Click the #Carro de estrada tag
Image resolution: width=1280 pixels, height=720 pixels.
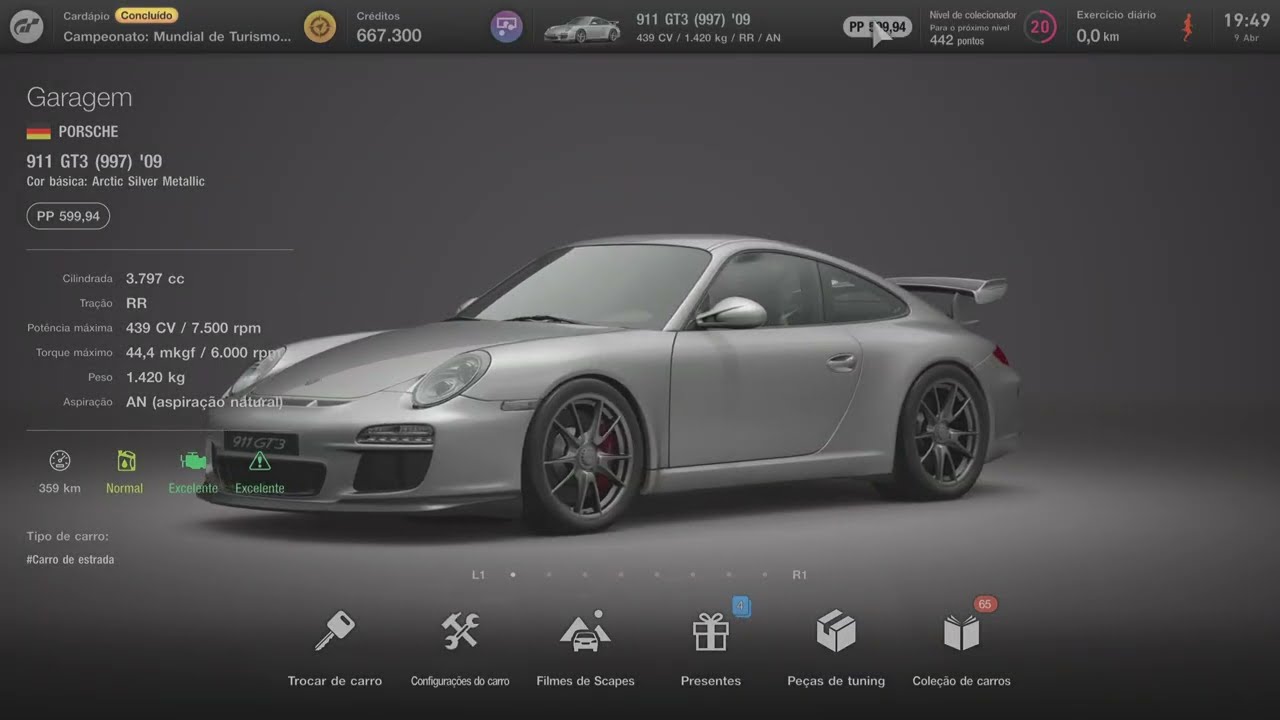[x=70, y=560]
